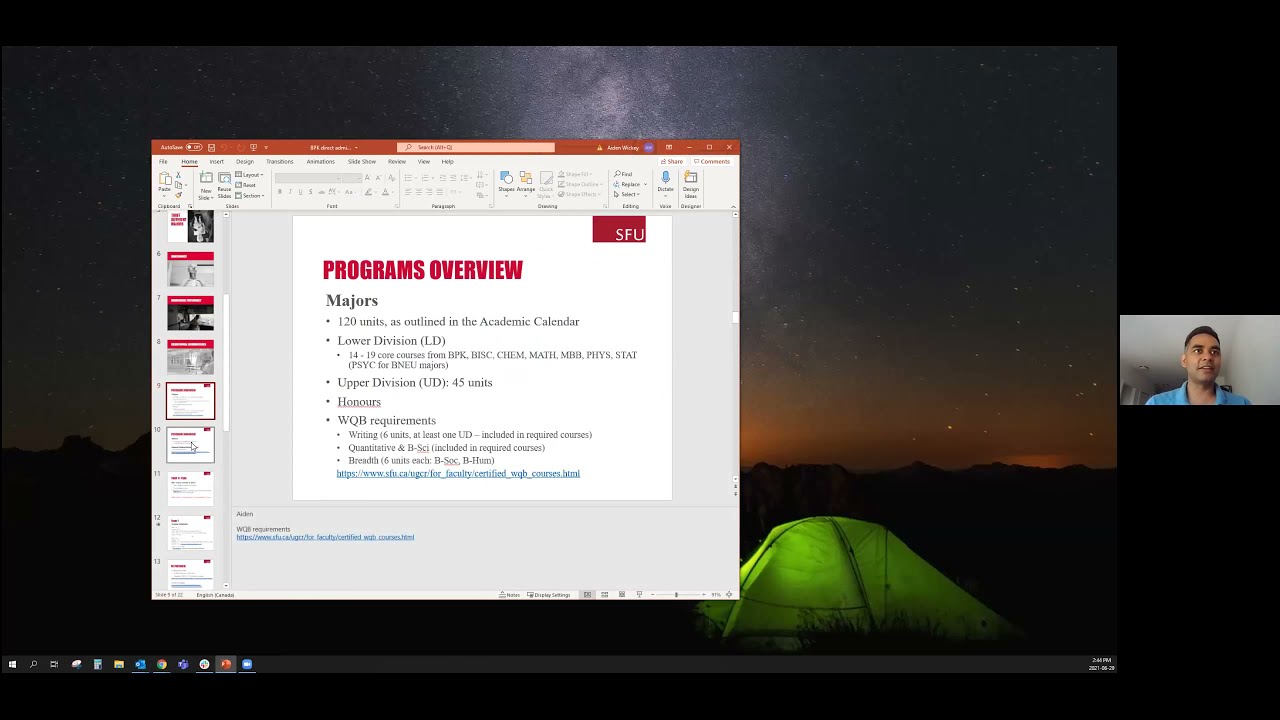Switch to the Review tab
Screen dimensions: 1280x720
(397, 162)
